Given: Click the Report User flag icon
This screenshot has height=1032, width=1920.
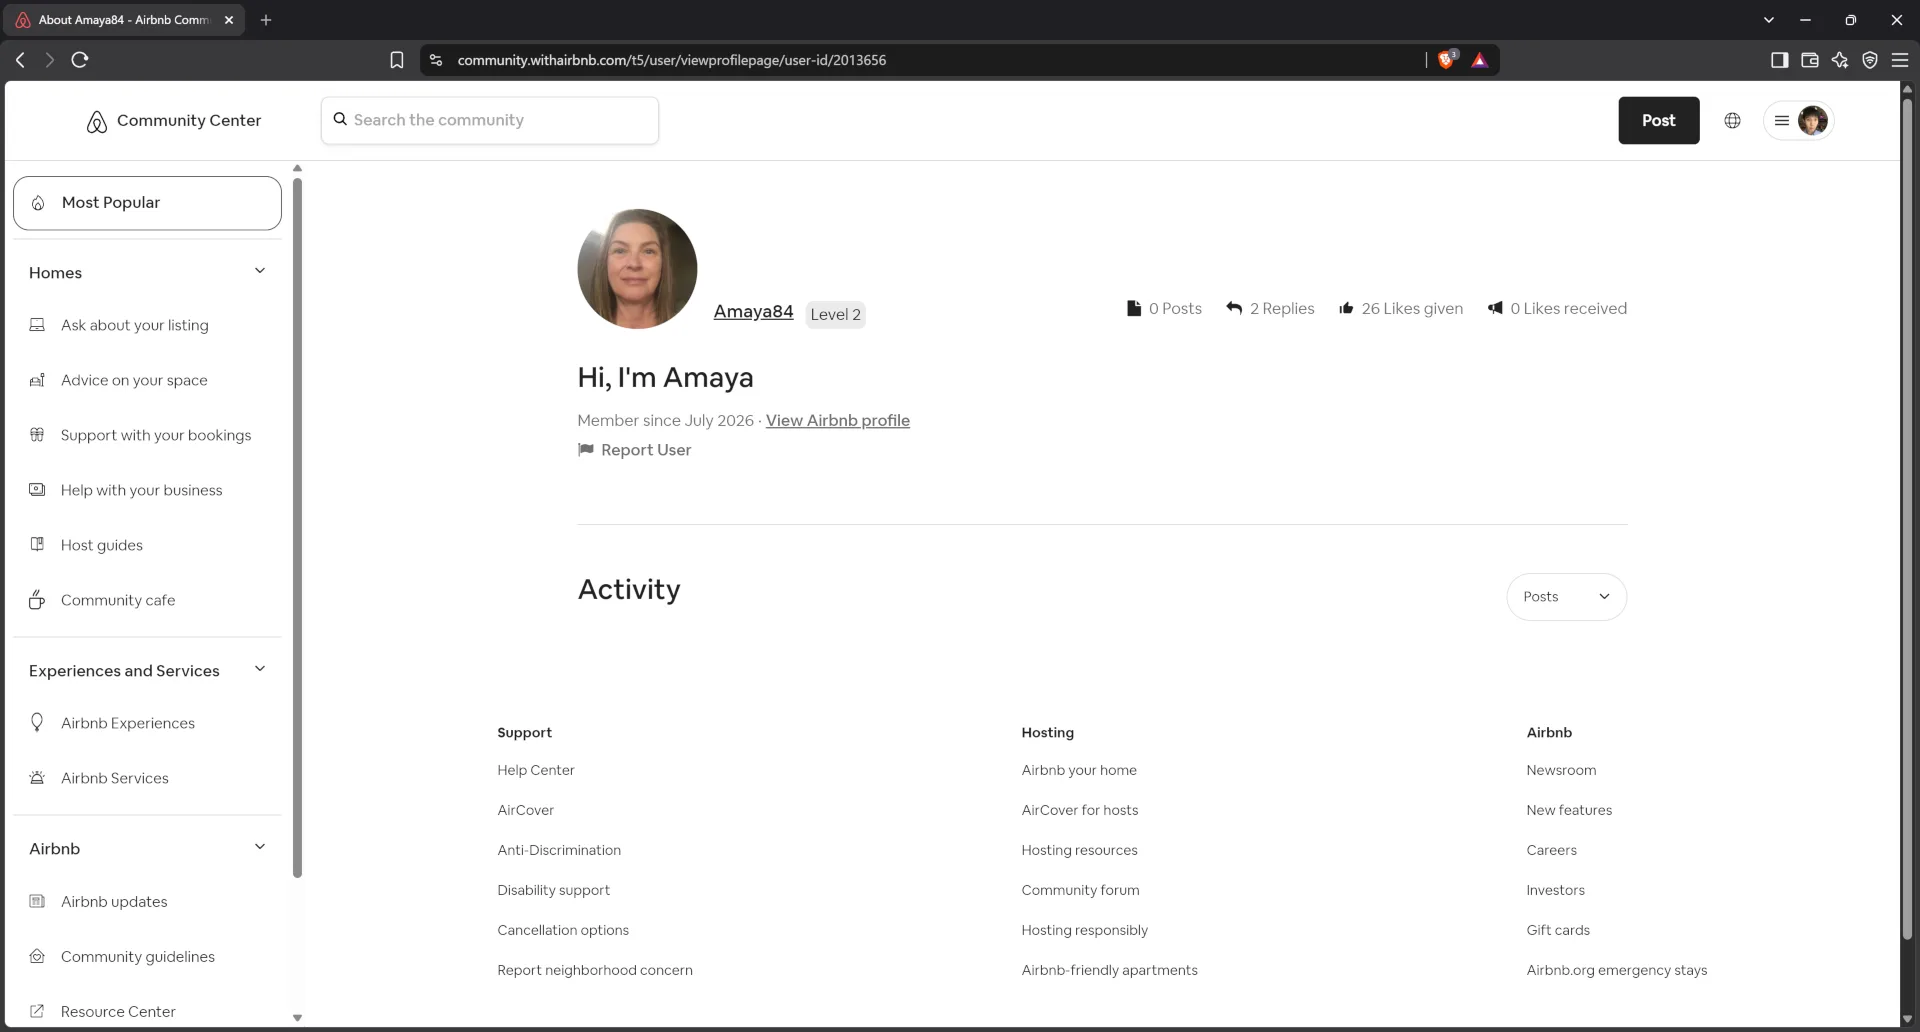Looking at the screenshot, I should [586, 450].
